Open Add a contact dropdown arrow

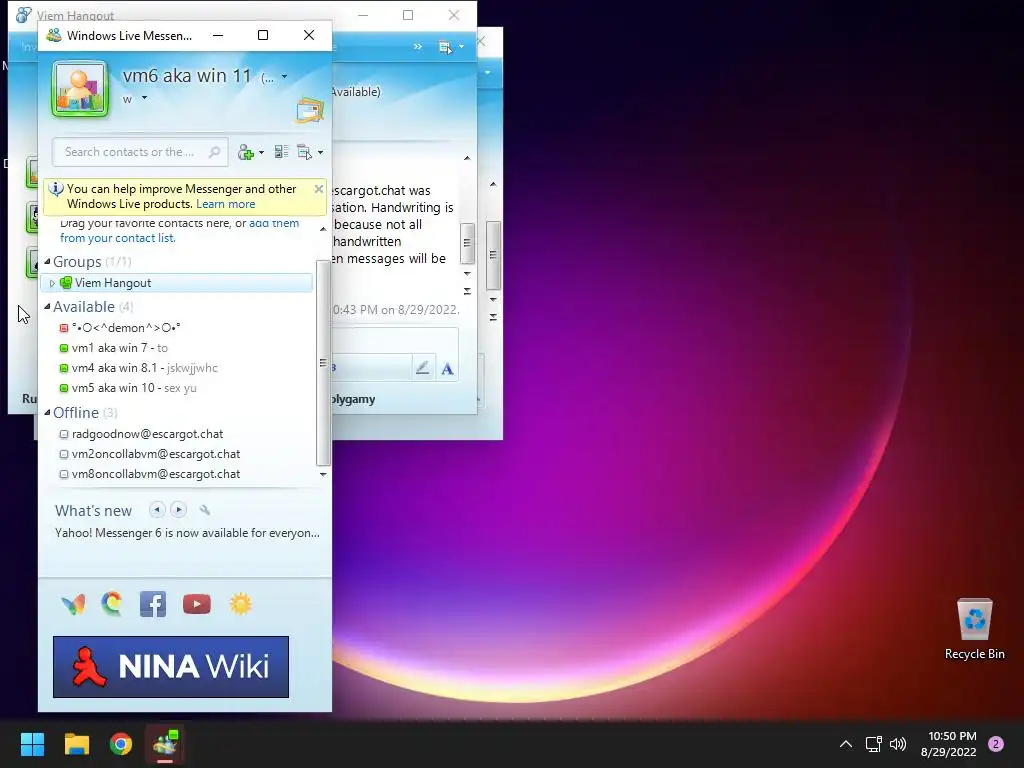261,153
